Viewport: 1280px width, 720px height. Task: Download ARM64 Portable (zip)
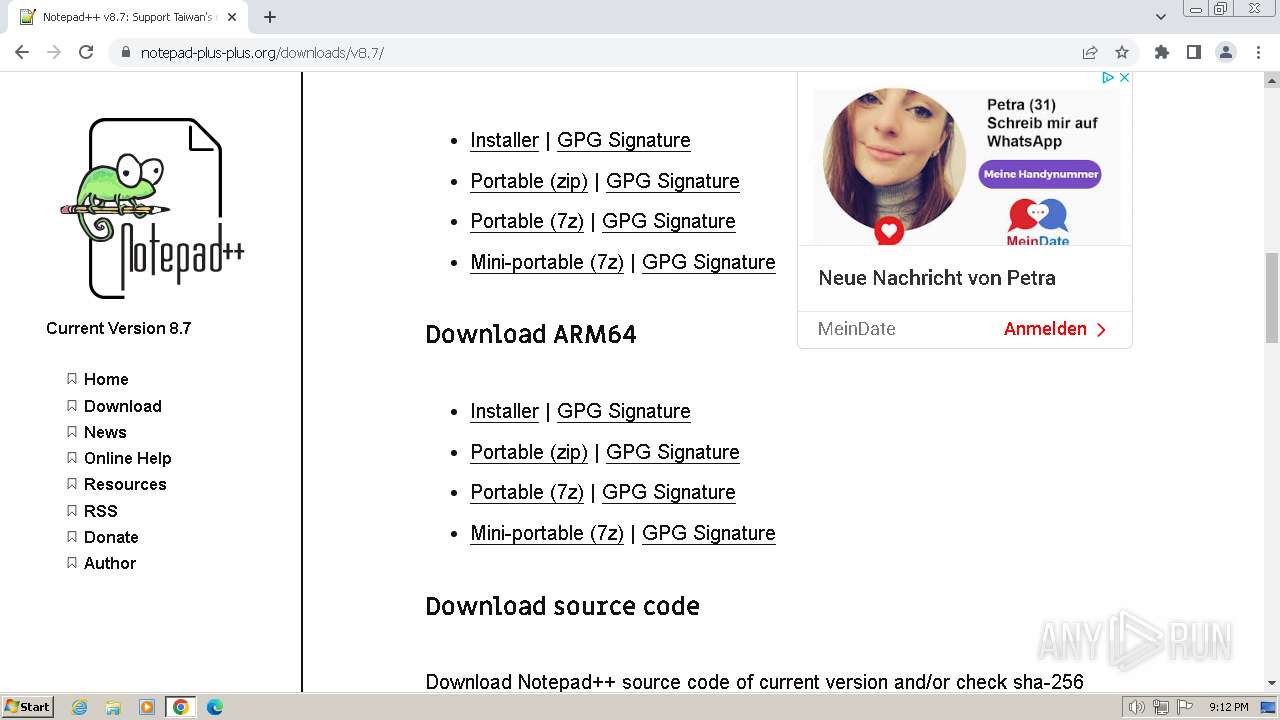[529, 452]
